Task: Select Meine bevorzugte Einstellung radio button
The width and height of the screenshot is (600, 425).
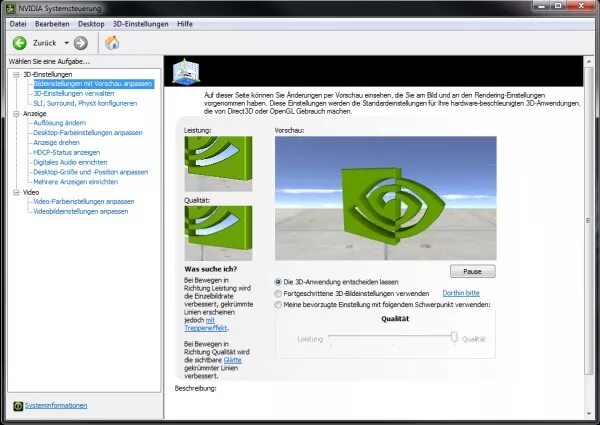Action: pos(278,305)
